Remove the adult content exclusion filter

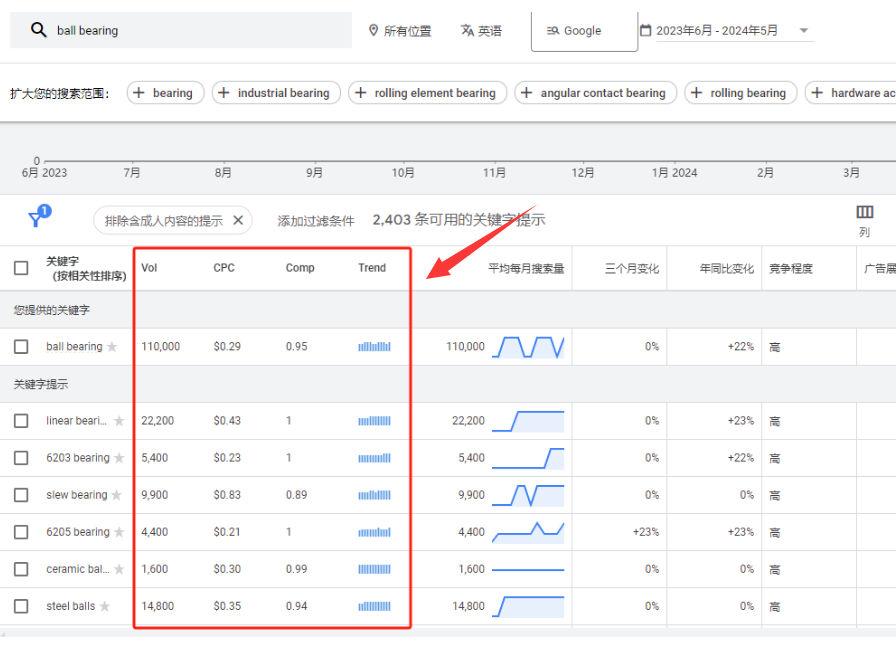(238, 220)
